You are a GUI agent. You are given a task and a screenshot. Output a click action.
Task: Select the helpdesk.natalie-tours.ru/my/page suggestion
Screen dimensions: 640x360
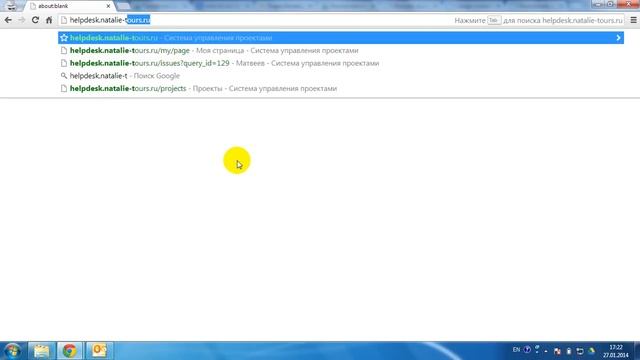pyautogui.click(x=341, y=51)
